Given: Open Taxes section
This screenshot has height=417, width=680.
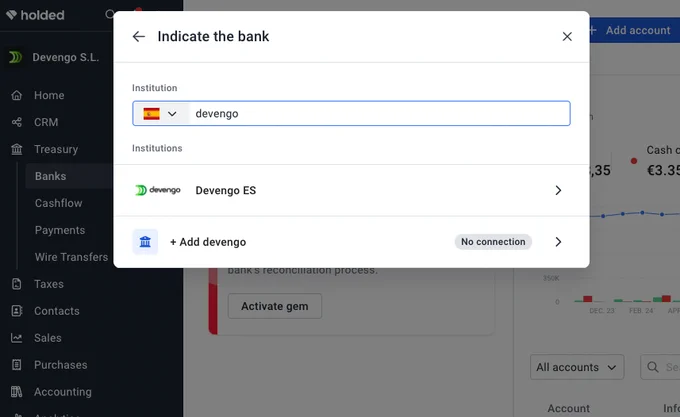Looking at the screenshot, I should [x=49, y=284].
